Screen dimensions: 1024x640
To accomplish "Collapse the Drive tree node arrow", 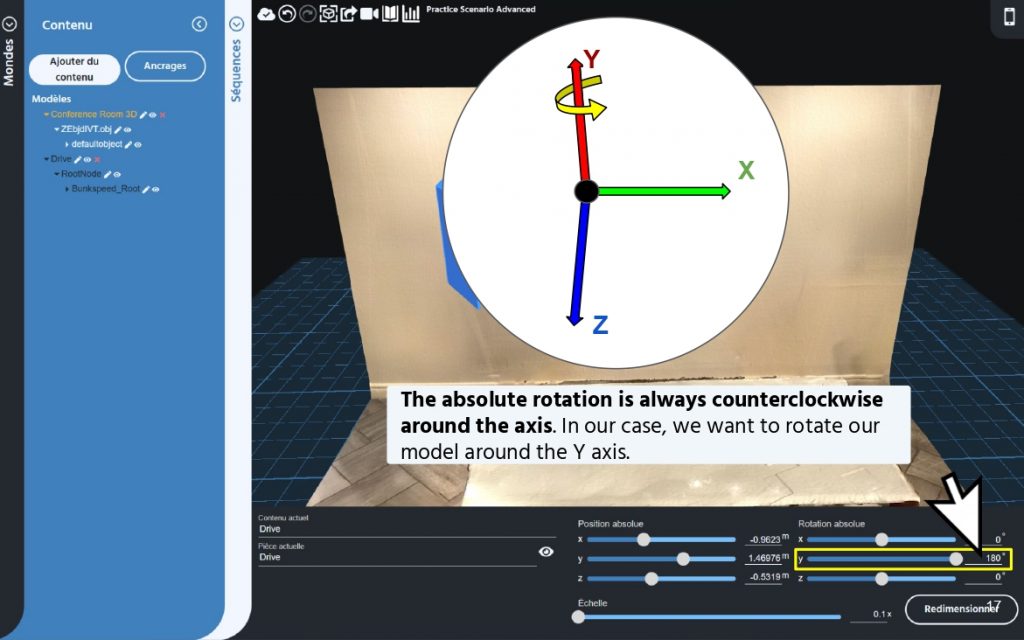I will (46, 159).
